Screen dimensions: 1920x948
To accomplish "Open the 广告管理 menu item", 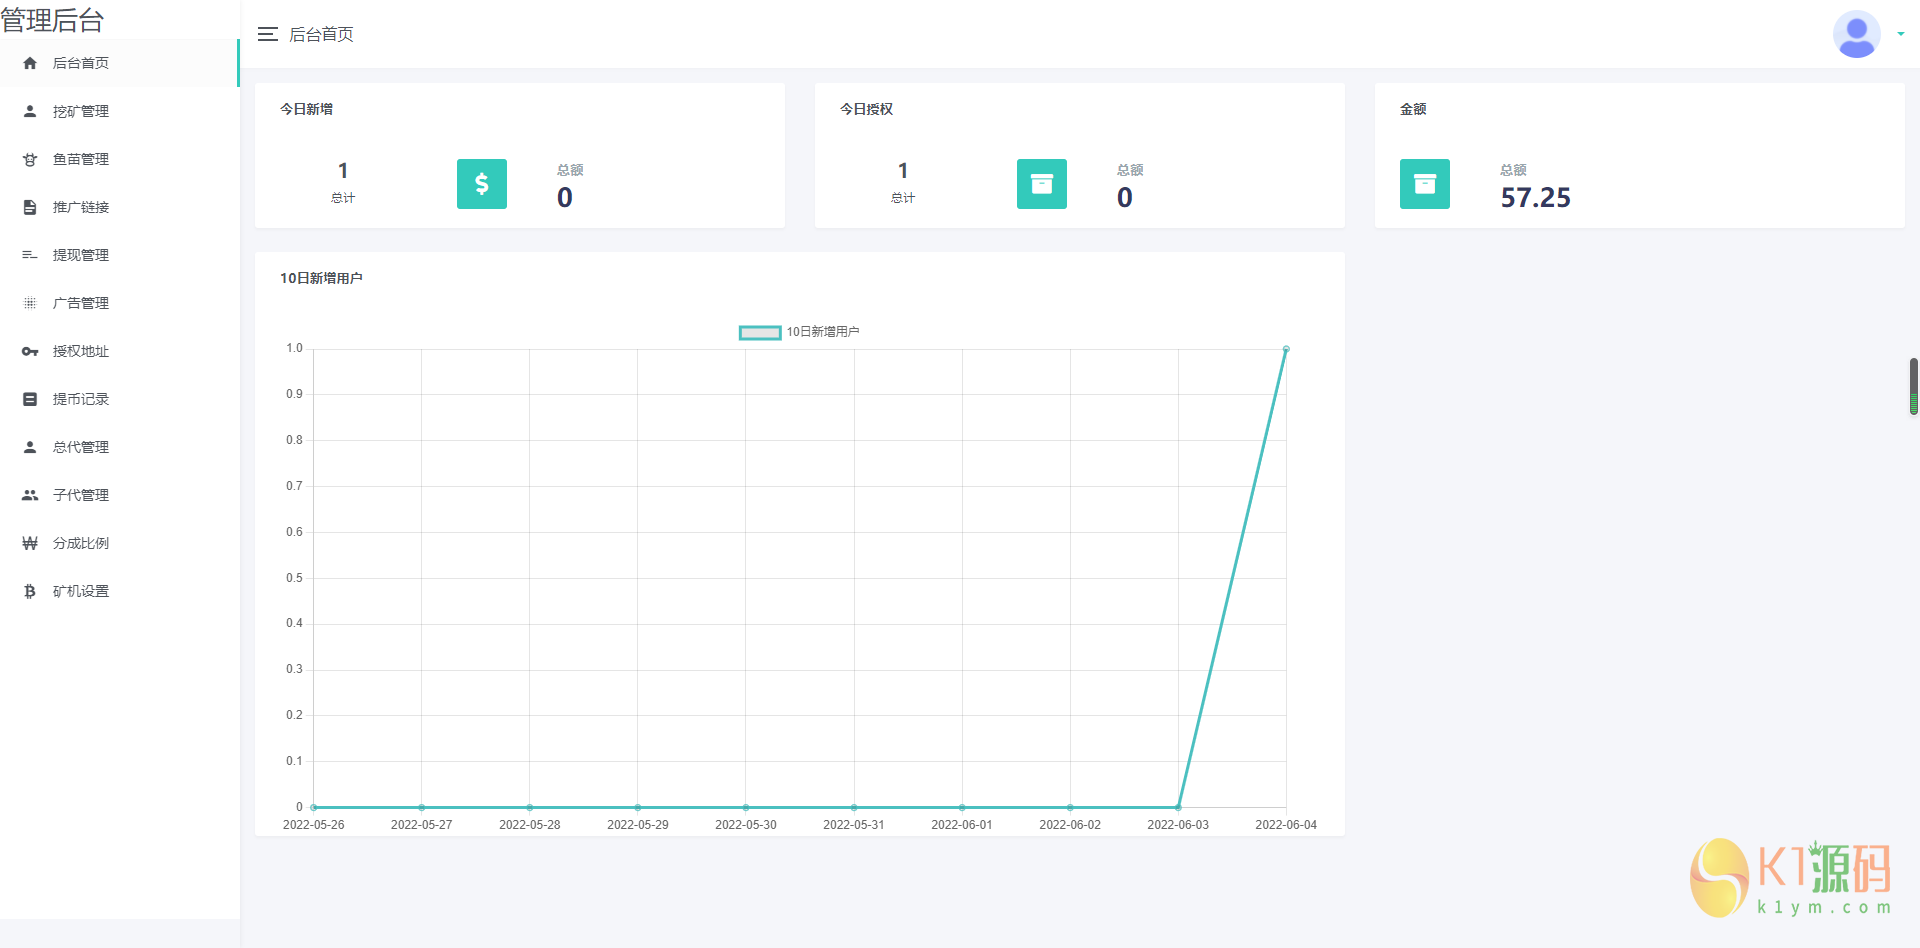I will [119, 303].
